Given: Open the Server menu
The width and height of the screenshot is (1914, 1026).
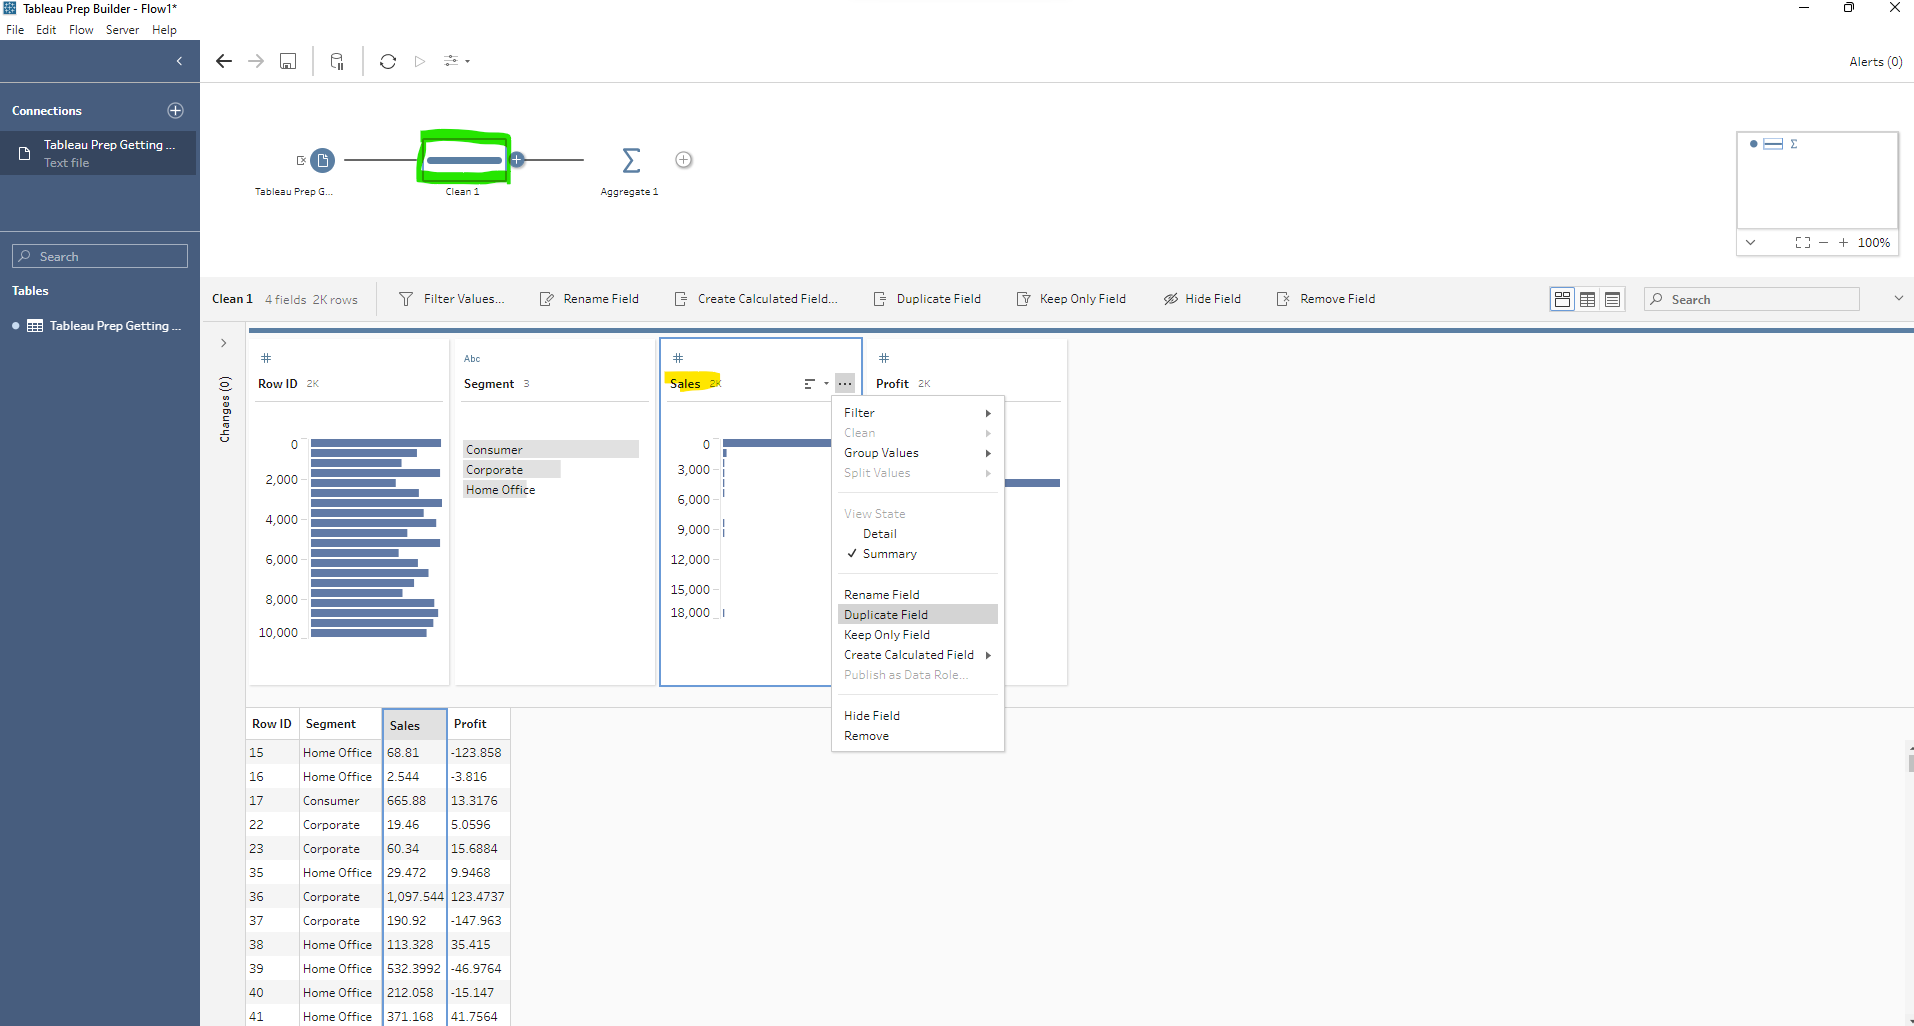Looking at the screenshot, I should tap(122, 30).
